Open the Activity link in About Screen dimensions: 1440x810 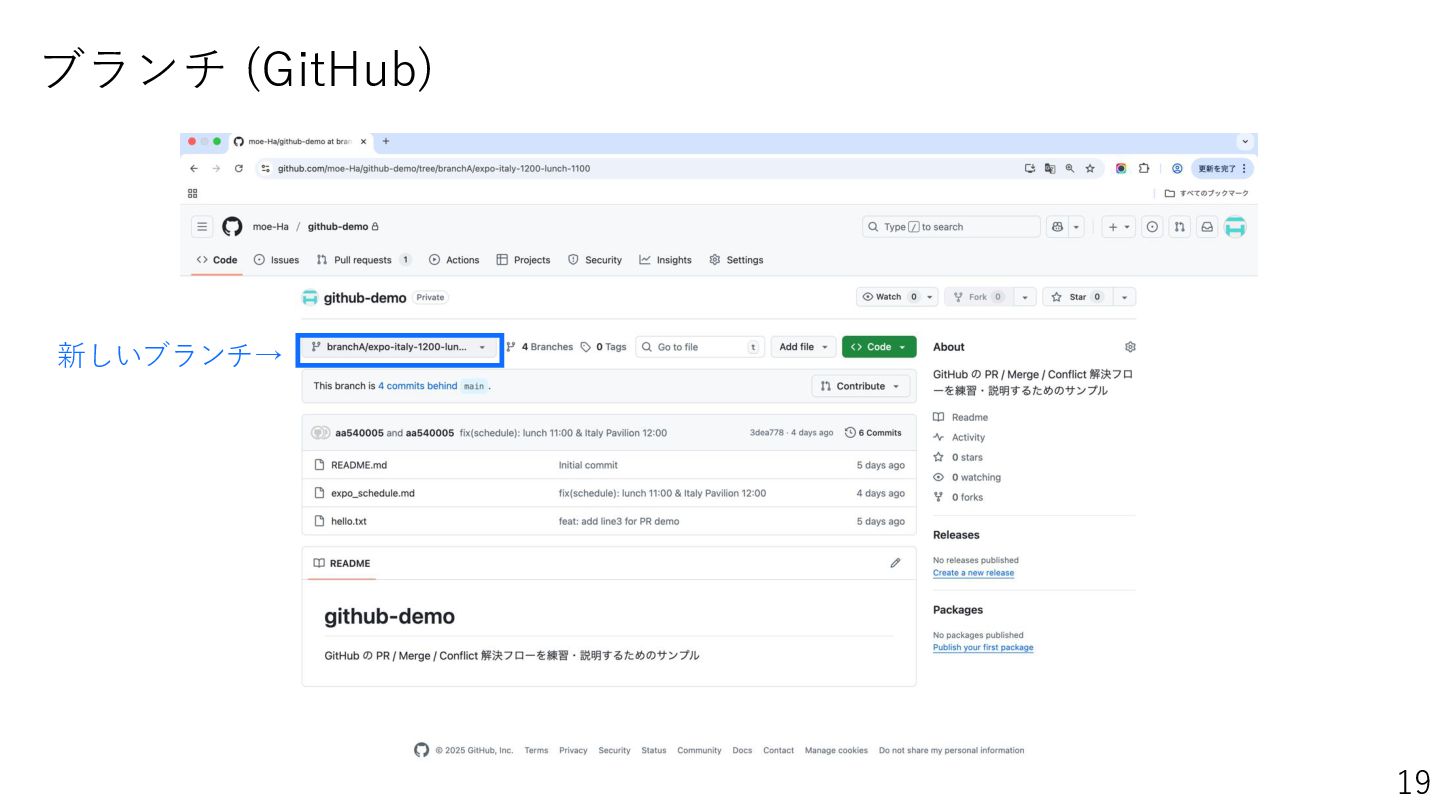pos(959,437)
